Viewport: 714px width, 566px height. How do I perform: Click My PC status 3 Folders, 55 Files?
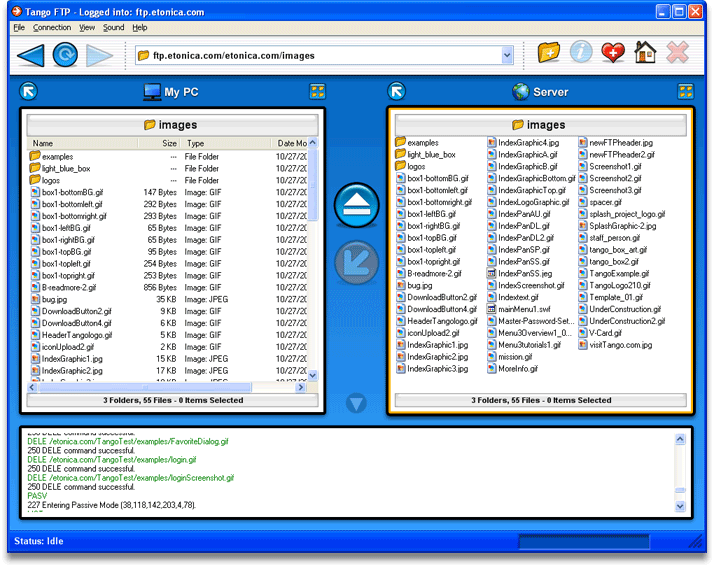173,400
